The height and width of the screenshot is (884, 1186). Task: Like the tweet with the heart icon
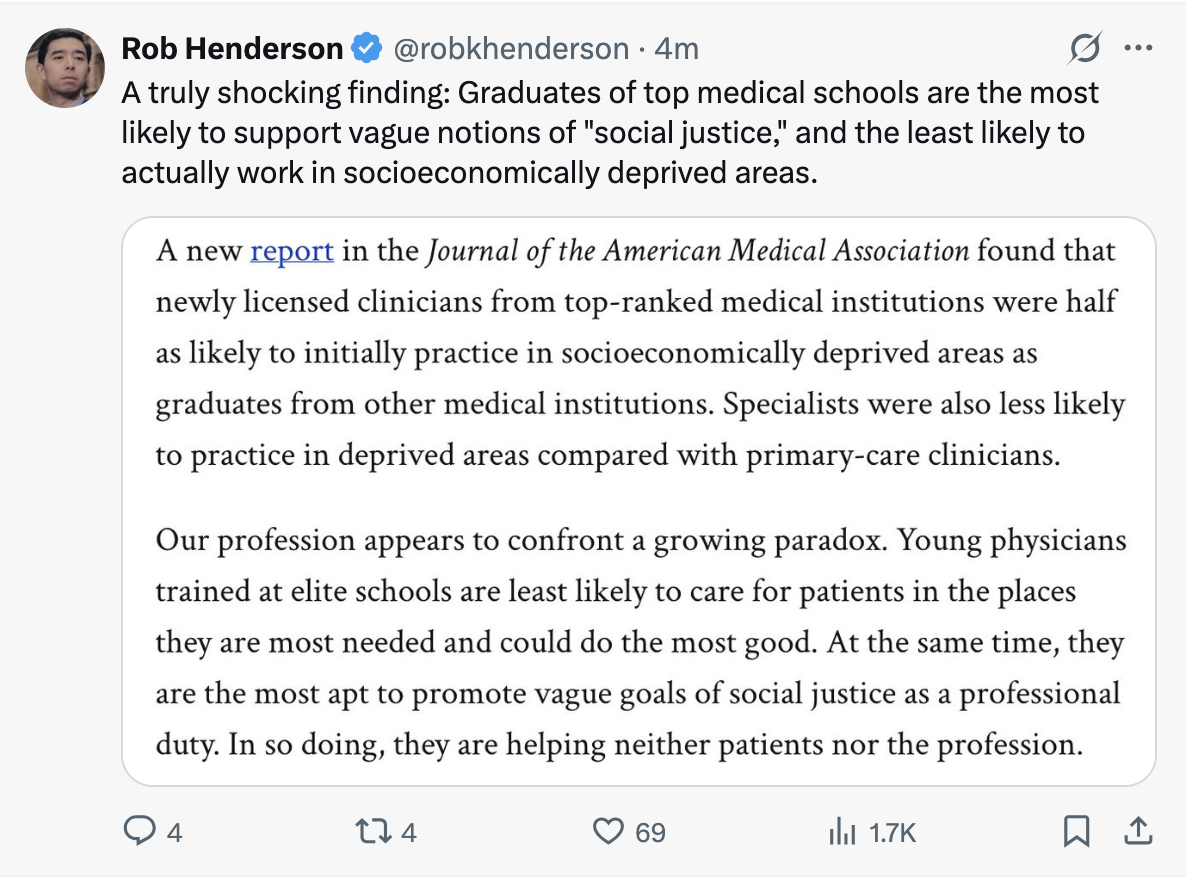[x=608, y=832]
